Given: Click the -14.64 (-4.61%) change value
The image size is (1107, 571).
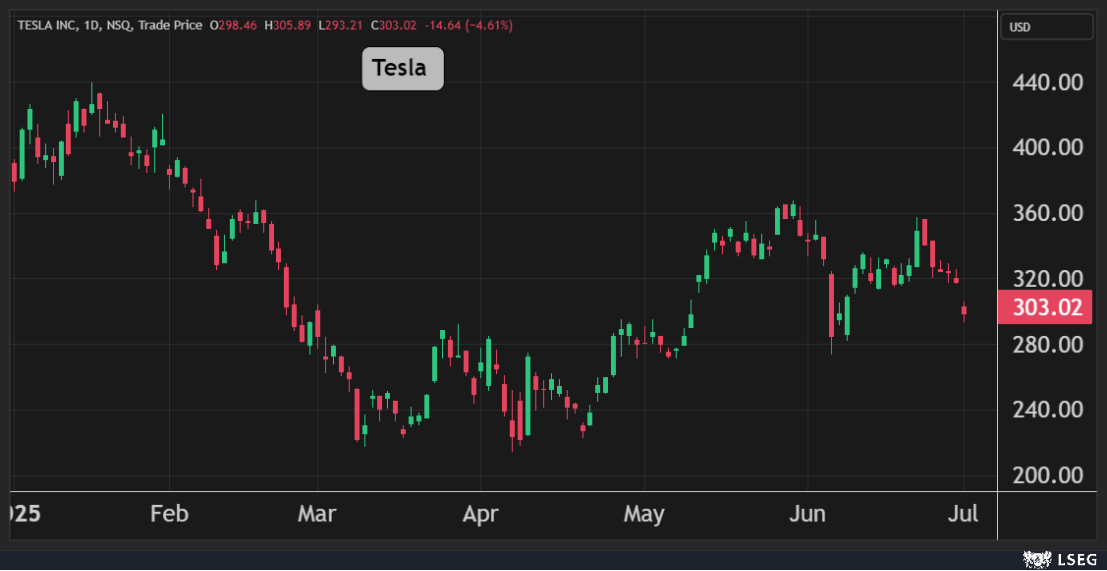Looking at the screenshot, I should click(x=475, y=25).
